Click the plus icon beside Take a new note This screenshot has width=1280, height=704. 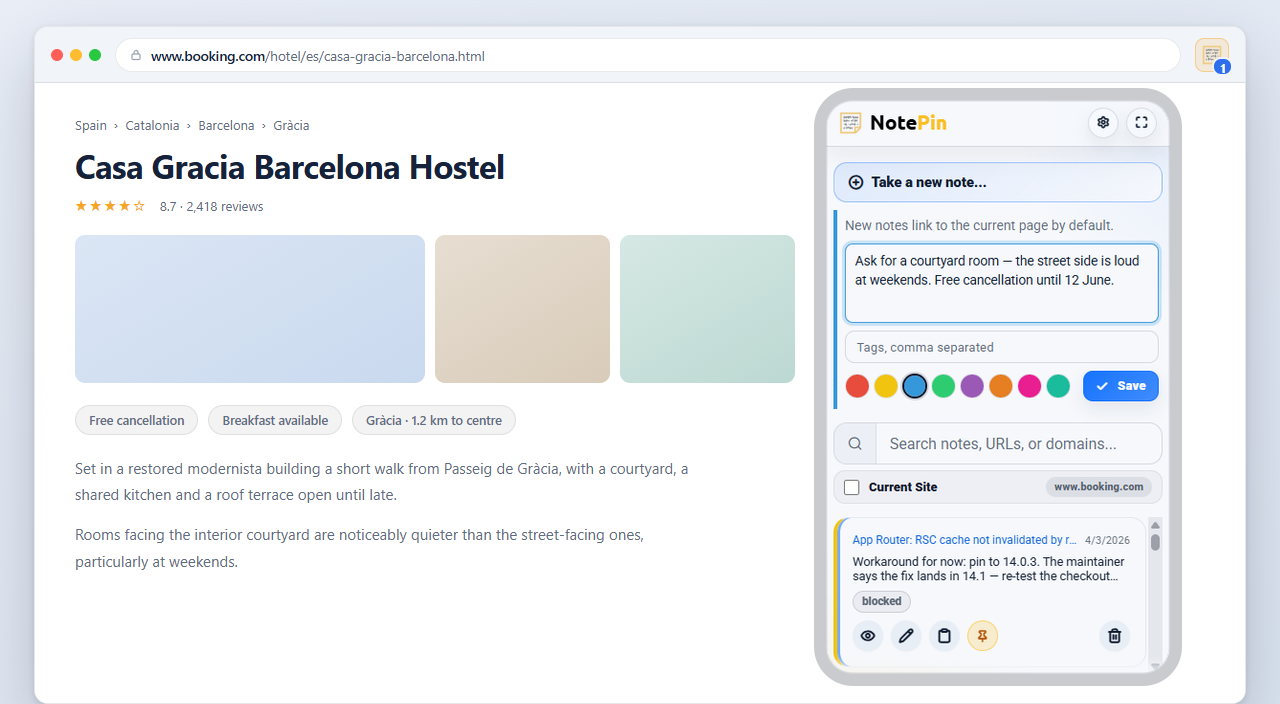[x=856, y=182]
